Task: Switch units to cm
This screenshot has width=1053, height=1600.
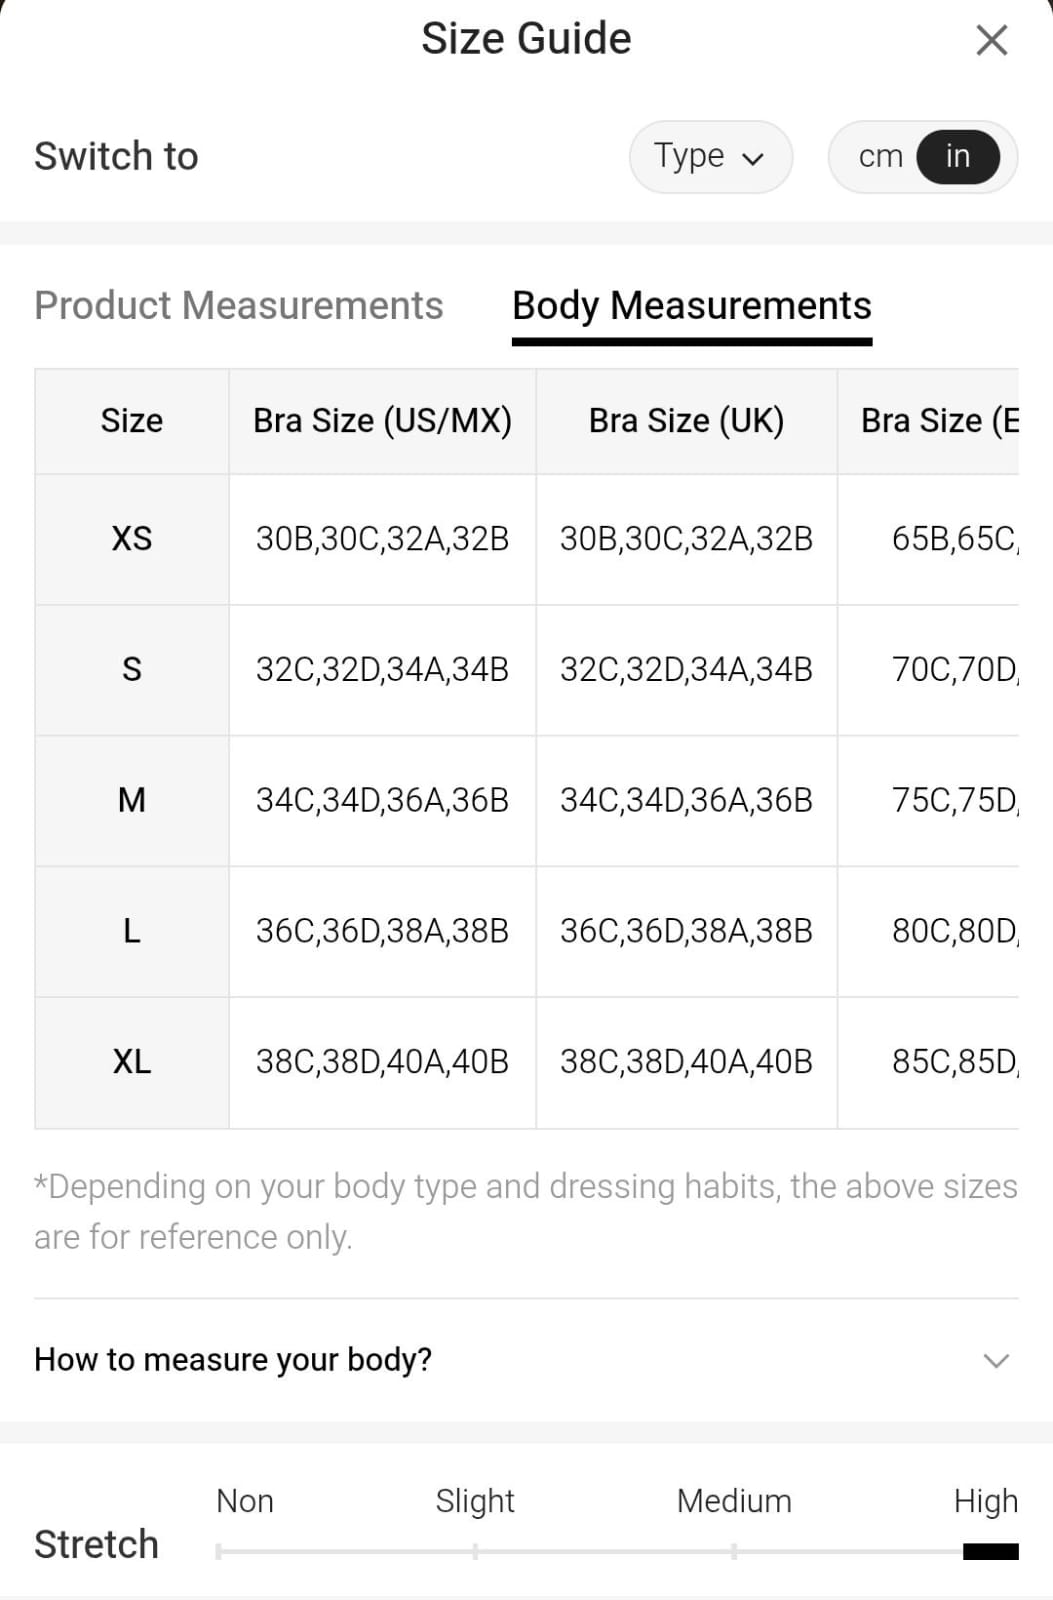Action: (880, 157)
